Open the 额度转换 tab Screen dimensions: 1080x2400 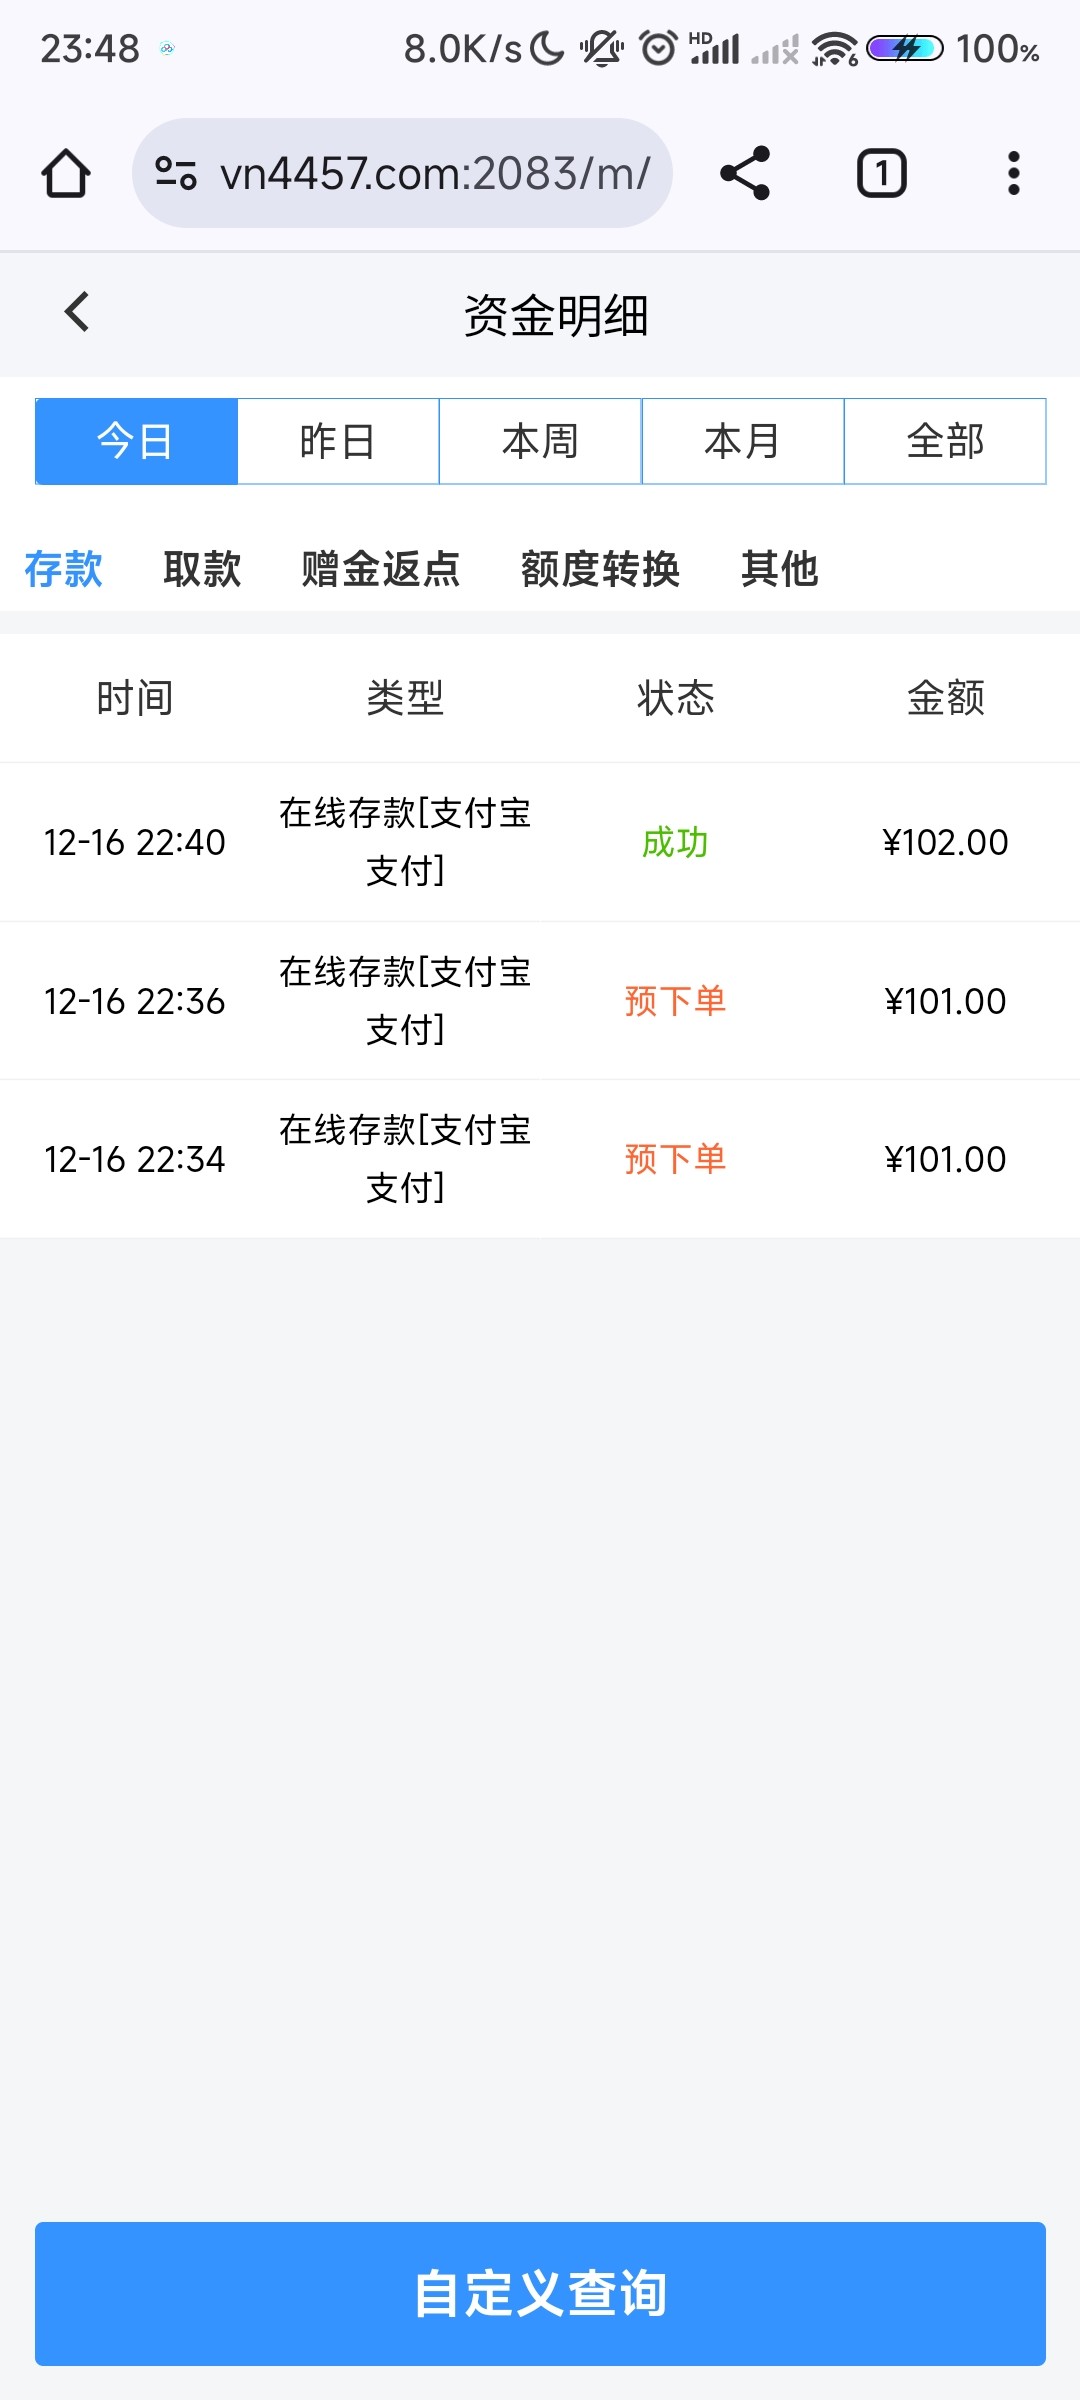(x=600, y=569)
